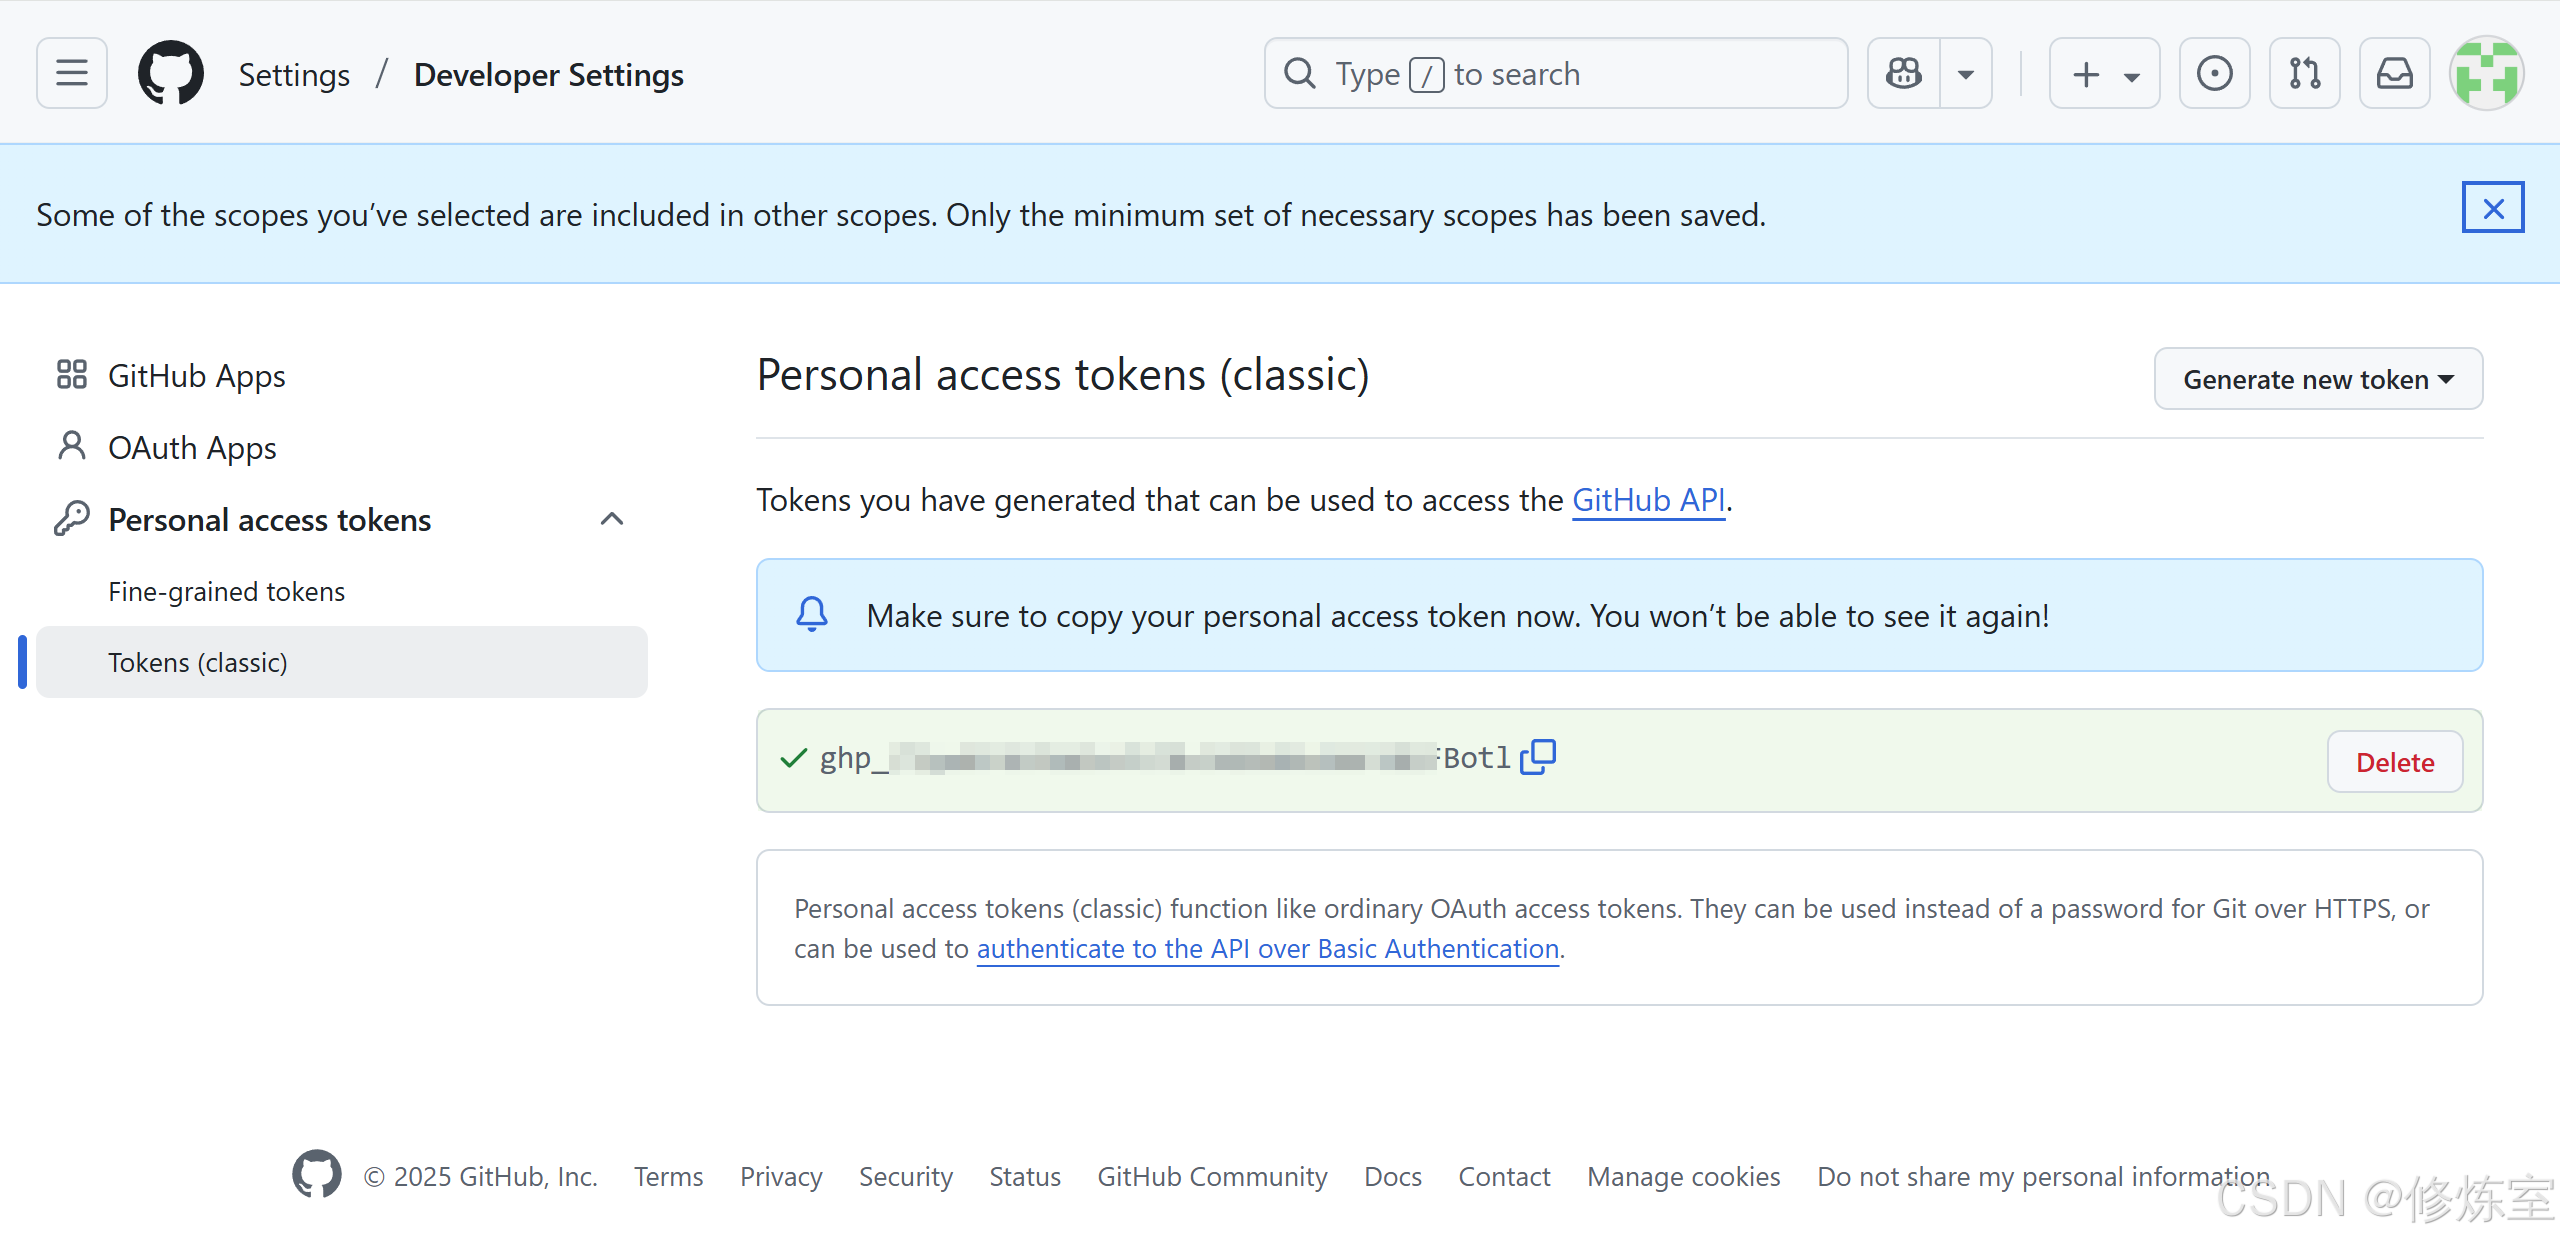Select Personal access tokens sidebar item
Image resolution: width=2560 pixels, height=1241 pixels.
coord(270,520)
